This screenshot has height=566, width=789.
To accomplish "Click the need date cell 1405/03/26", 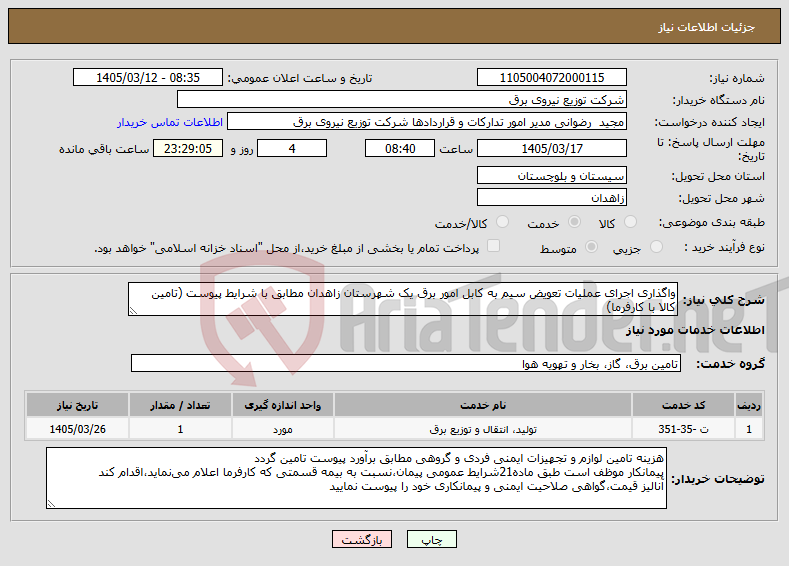I will 77,429.
